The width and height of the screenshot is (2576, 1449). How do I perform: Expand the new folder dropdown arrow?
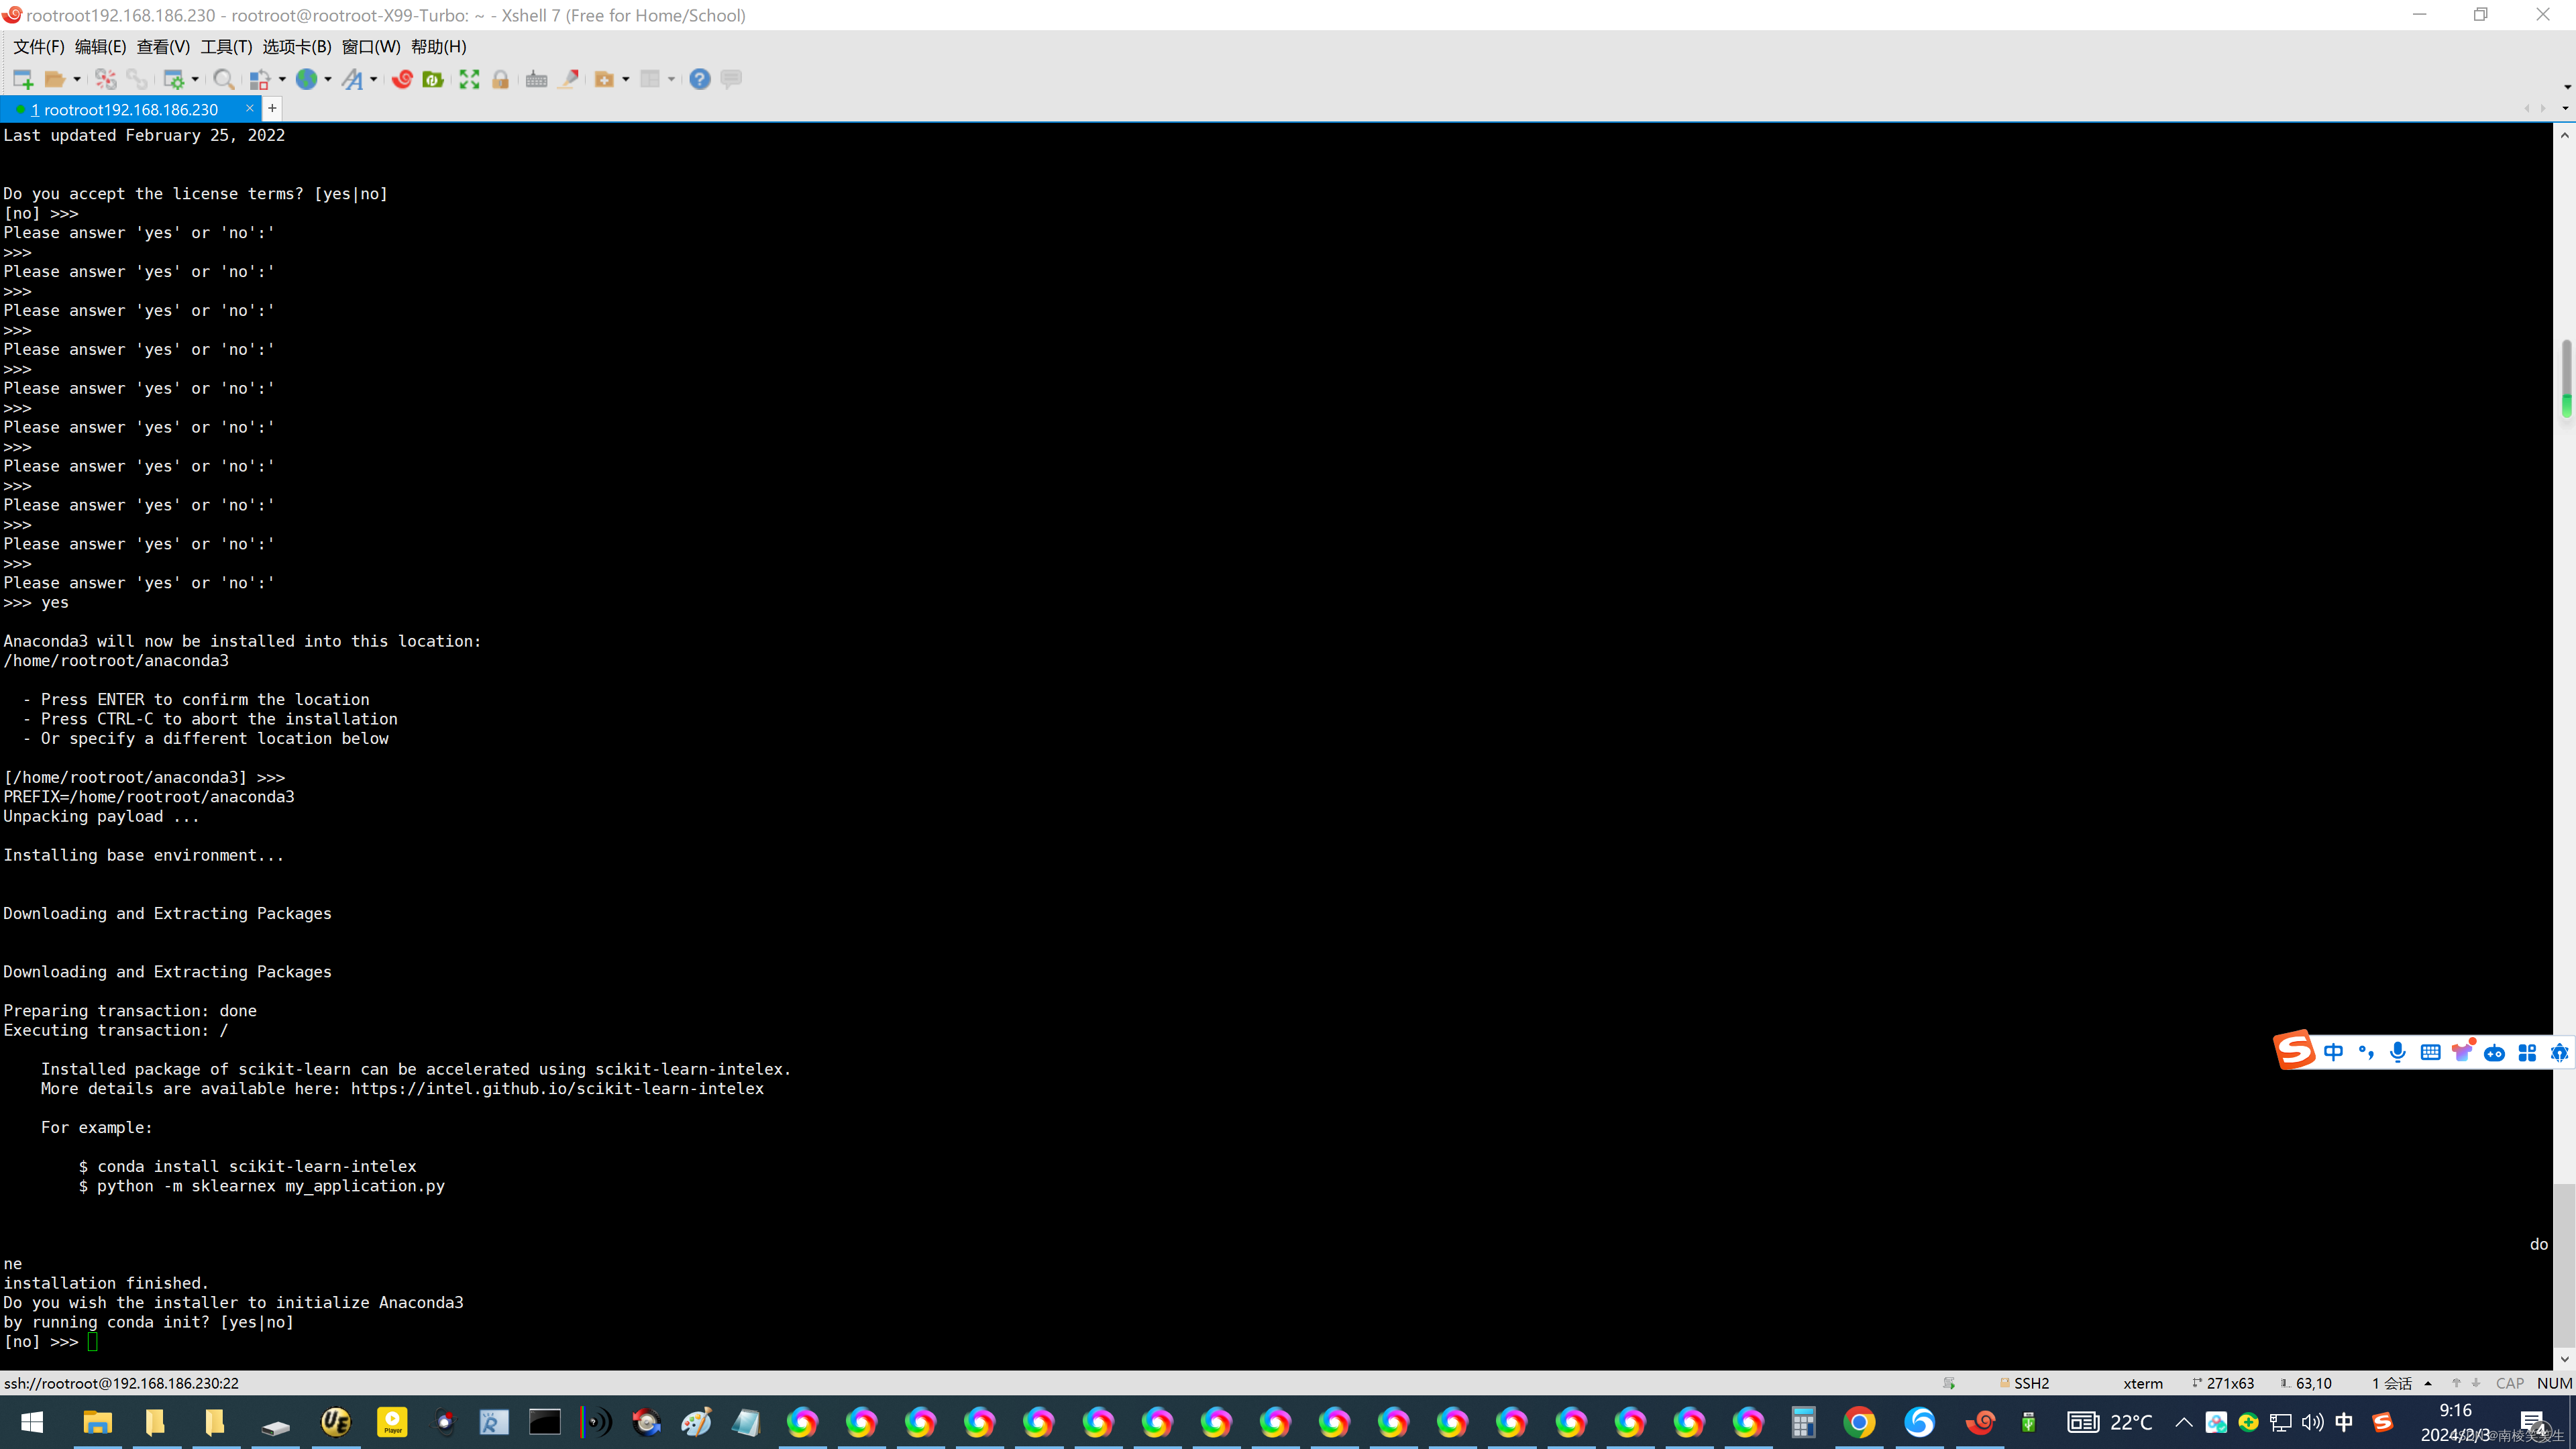[x=626, y=79]
